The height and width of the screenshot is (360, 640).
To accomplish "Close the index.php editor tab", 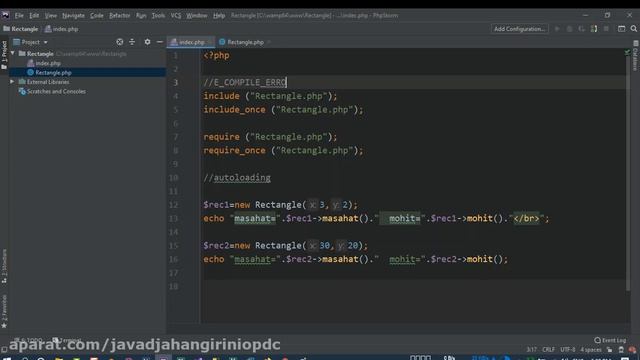I will tap(210, 42).
